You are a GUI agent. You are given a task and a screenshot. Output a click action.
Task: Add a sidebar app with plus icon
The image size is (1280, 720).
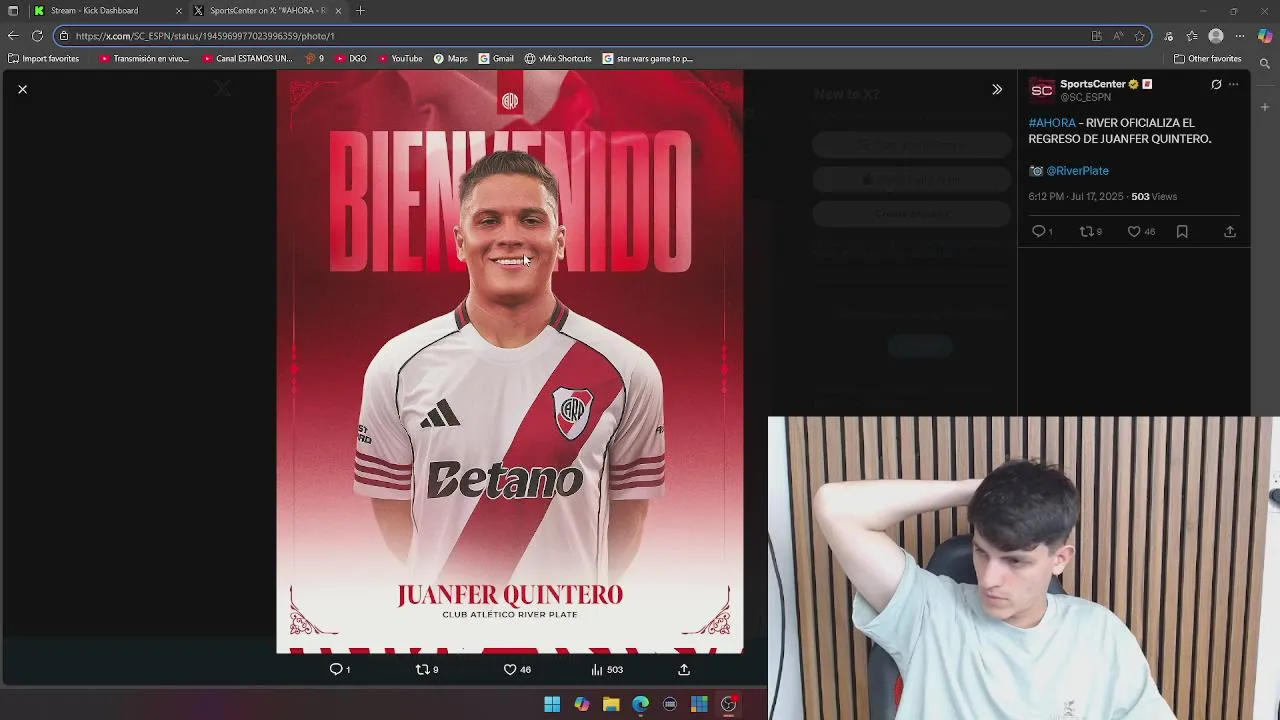point(1265,107)
